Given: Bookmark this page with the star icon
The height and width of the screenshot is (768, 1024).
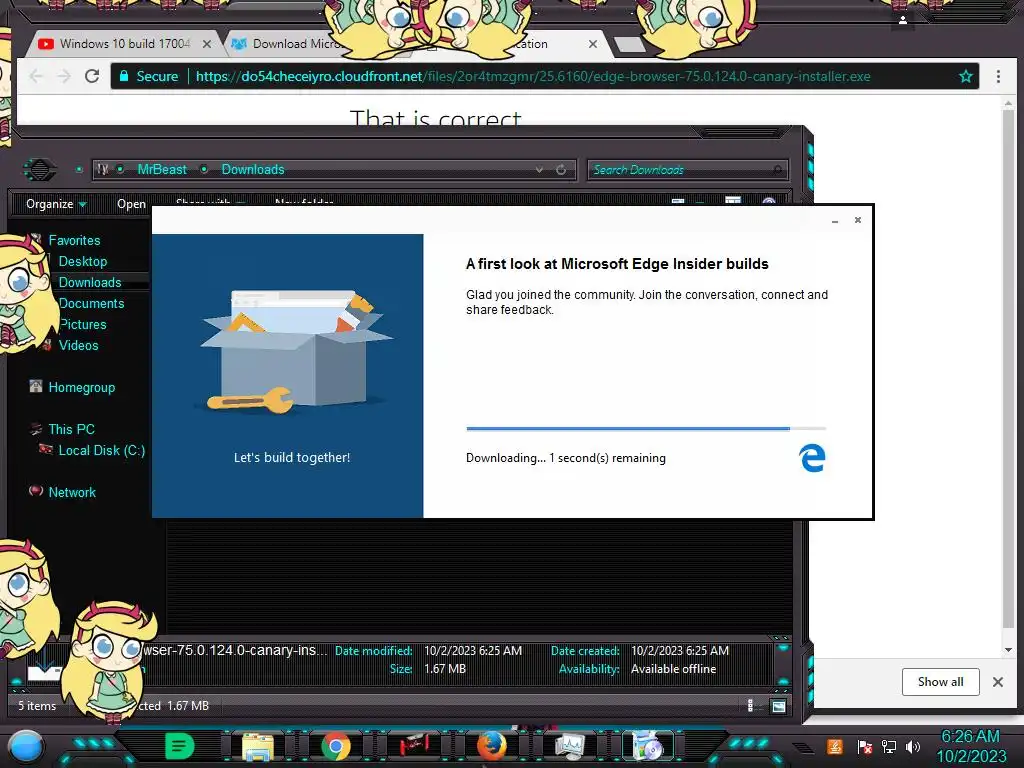Looking at the screenshot, I should click(x=966, y=76).
